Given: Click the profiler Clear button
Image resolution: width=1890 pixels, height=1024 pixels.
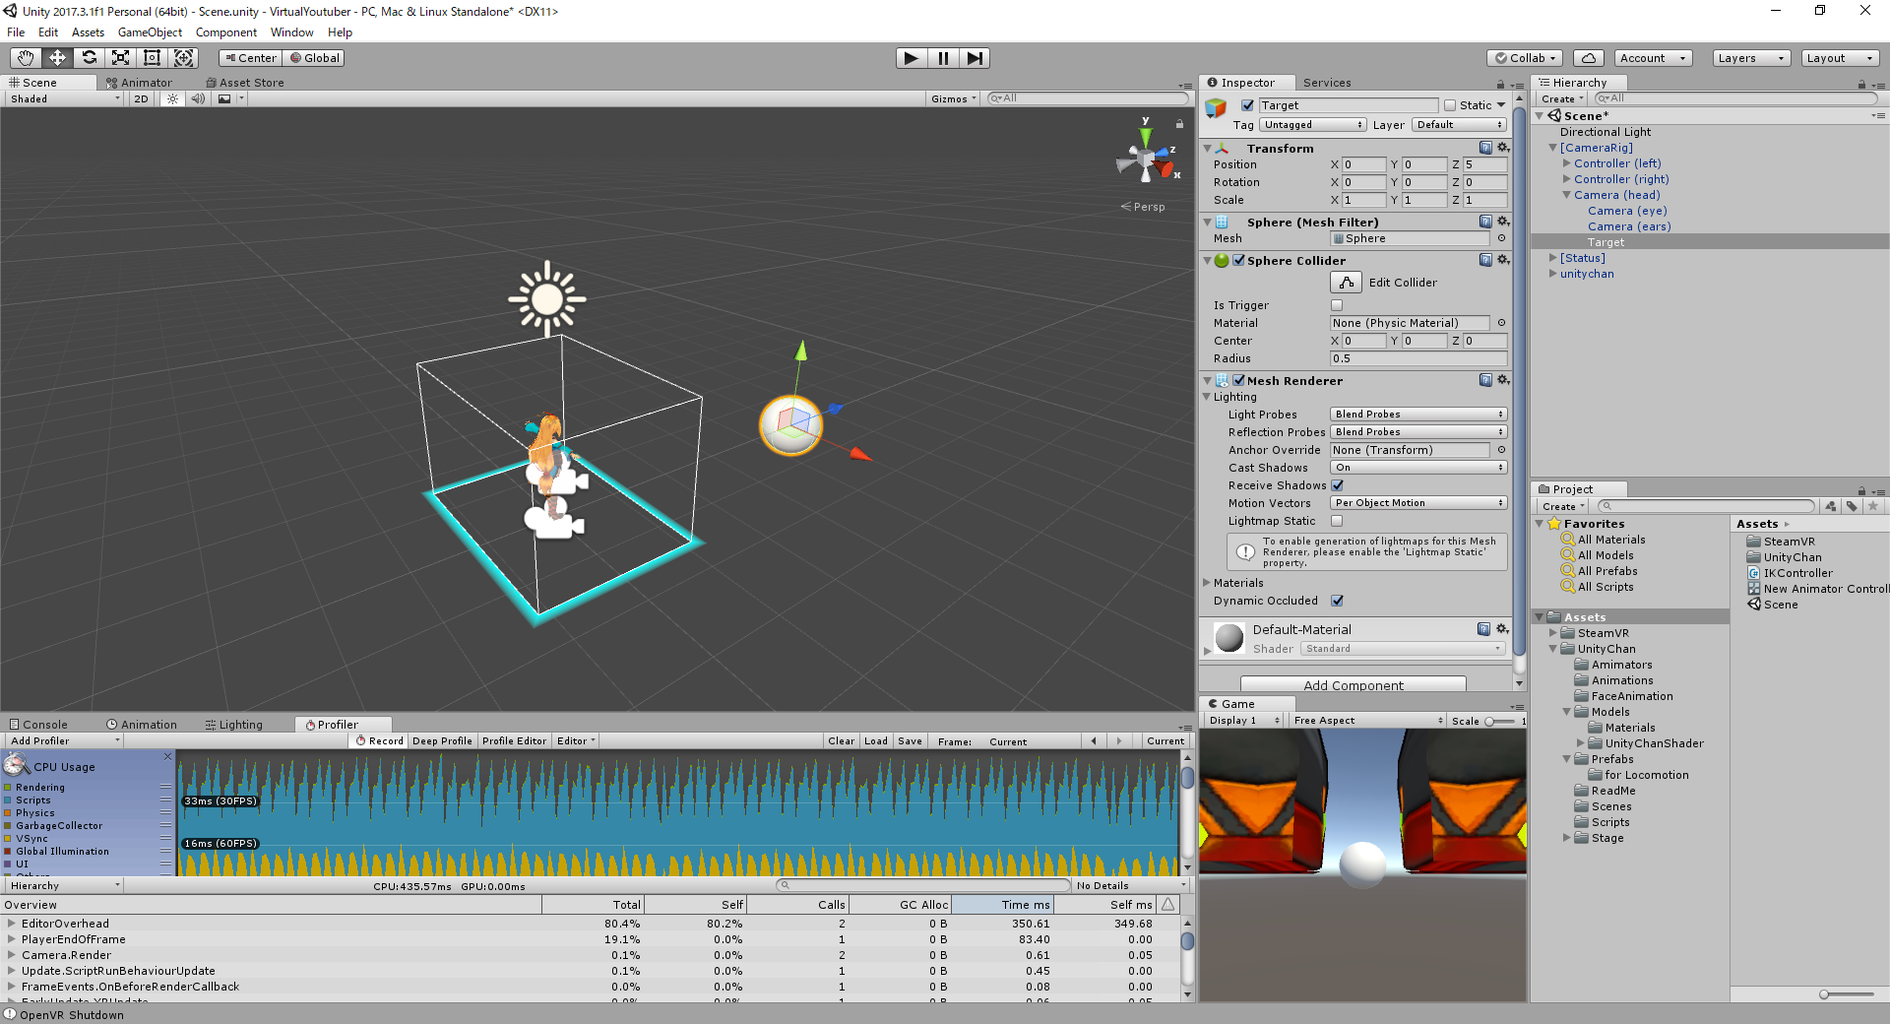Looking at the screenshot, I should [x=841, y=741].
